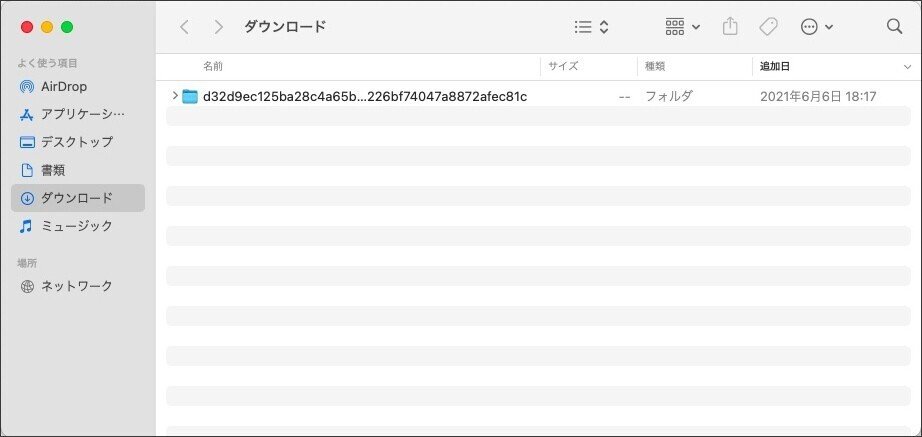Click the フォルダ kind cell

click(x=669, y=96)
